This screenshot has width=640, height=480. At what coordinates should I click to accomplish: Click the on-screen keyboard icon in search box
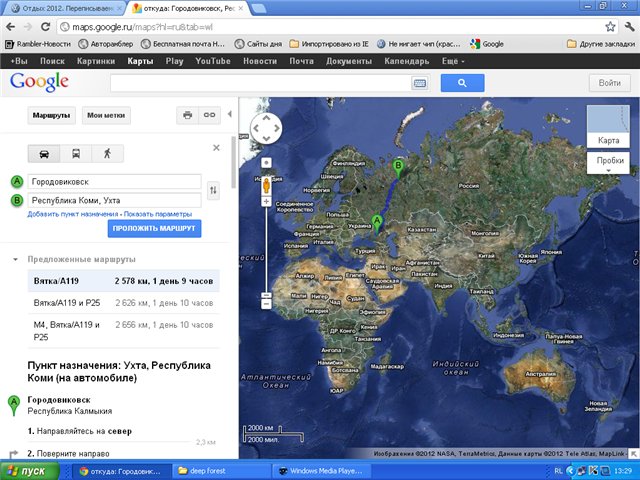click(420, 83)
